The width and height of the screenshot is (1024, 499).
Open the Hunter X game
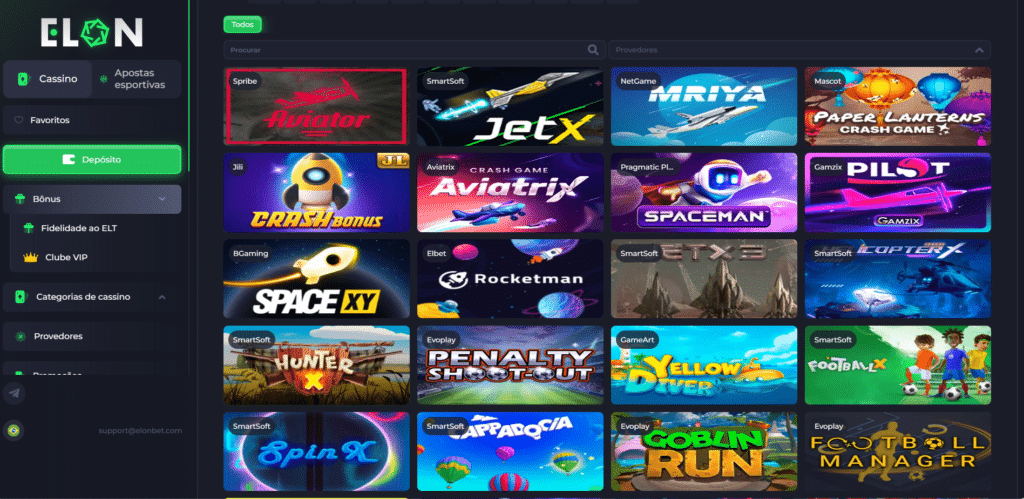click(316, 365)
